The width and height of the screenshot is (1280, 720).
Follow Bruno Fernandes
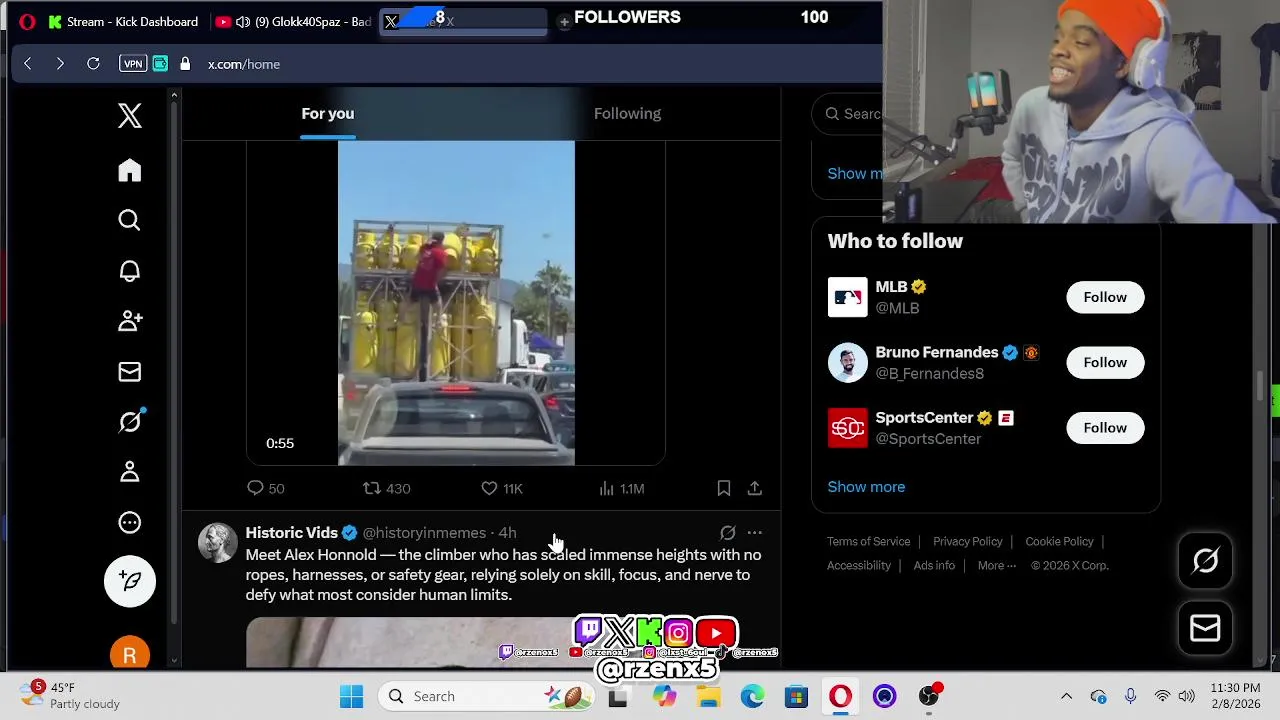point(1105,362)
